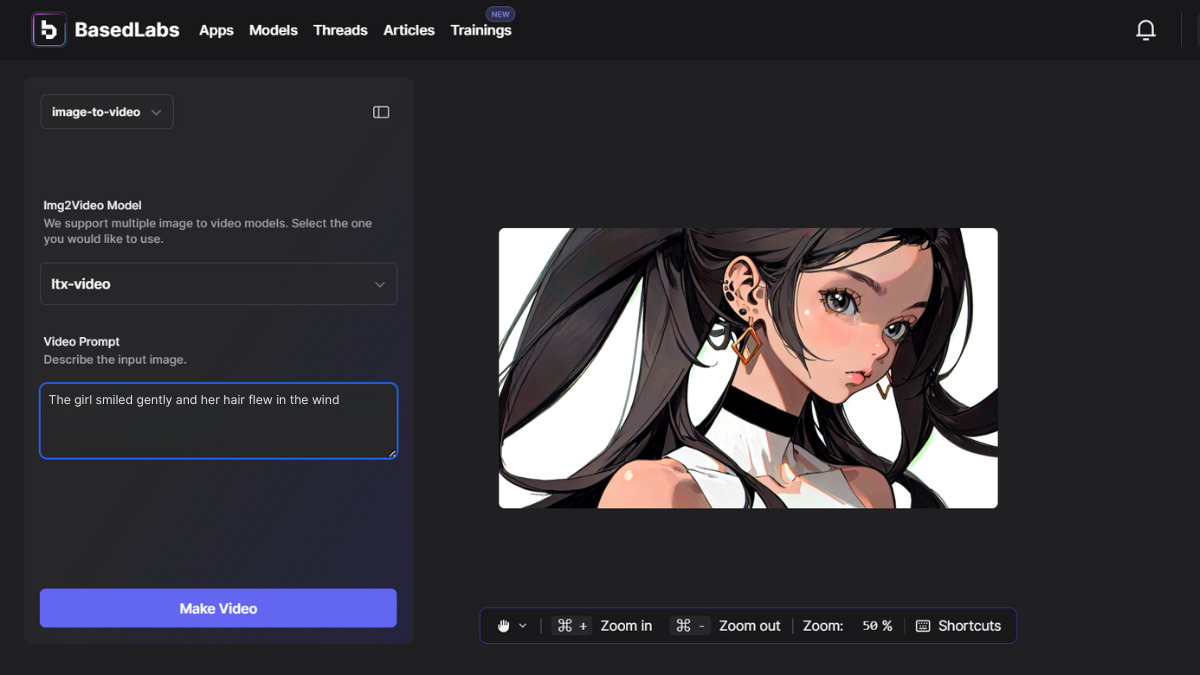The height and width of the screenshot is (675, 1200).
Task: Click 'Describe the input image.' helper text
Action: (x=115, y=359)
